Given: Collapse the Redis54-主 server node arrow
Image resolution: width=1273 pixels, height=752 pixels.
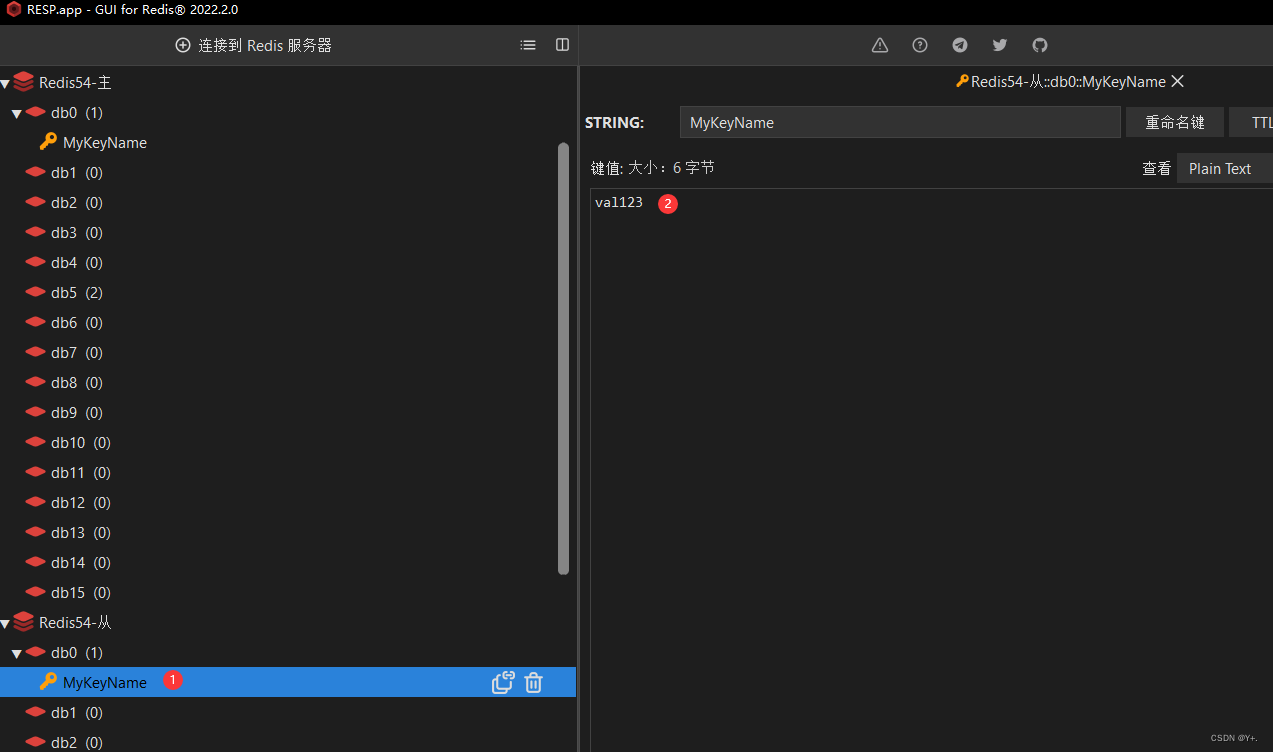Looking at the screenshot, I should [x=6, y=83].
